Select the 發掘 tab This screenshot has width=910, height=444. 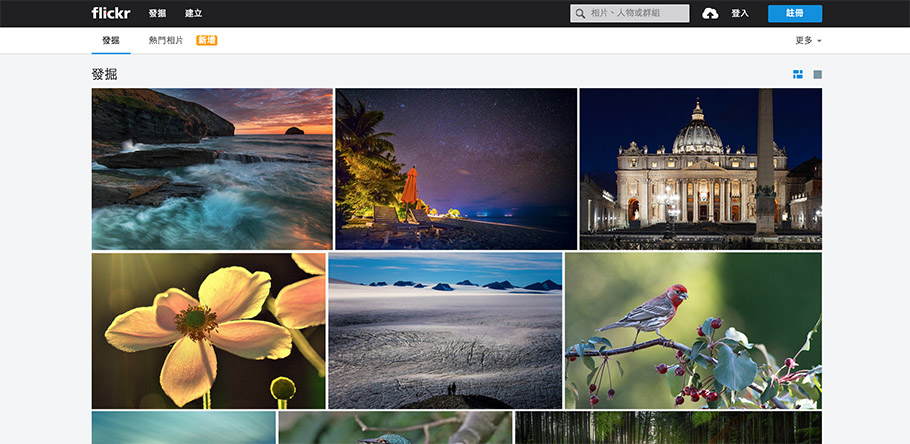pyautogui.click(x=110, y=41)
